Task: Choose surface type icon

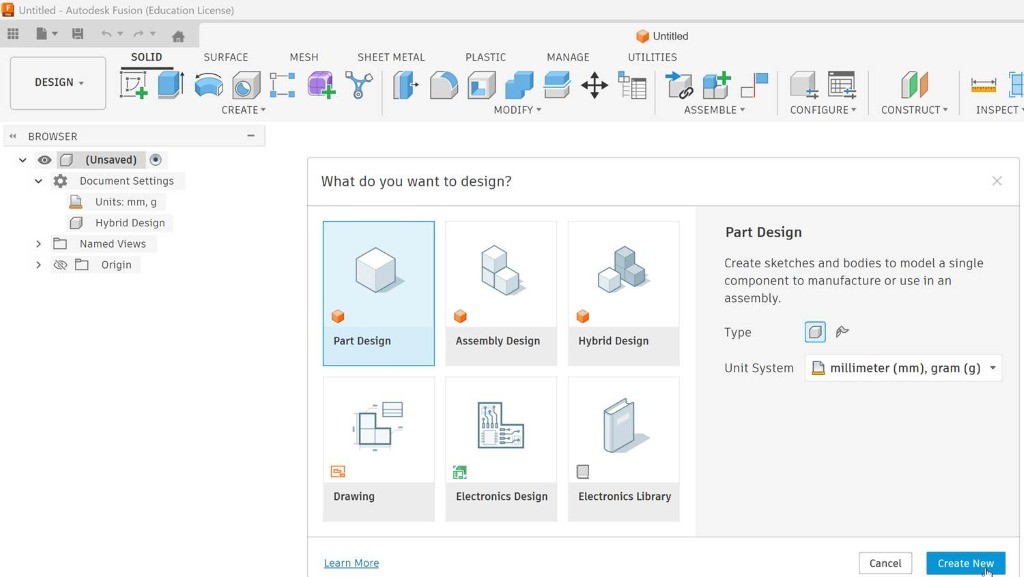Action: point(842,332)
